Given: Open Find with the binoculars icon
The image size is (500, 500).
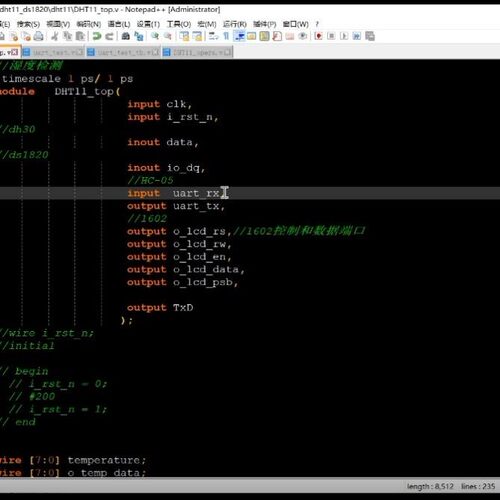Looking at the screenshot, I should 126,36.
